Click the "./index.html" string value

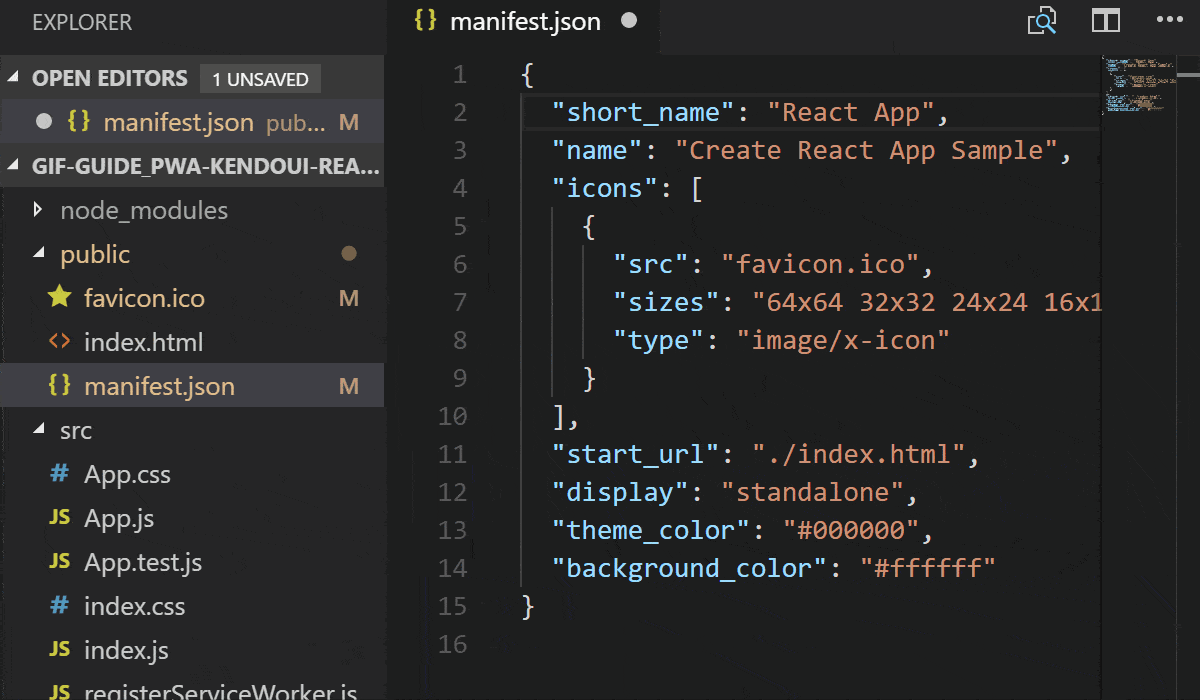[858, 454]
